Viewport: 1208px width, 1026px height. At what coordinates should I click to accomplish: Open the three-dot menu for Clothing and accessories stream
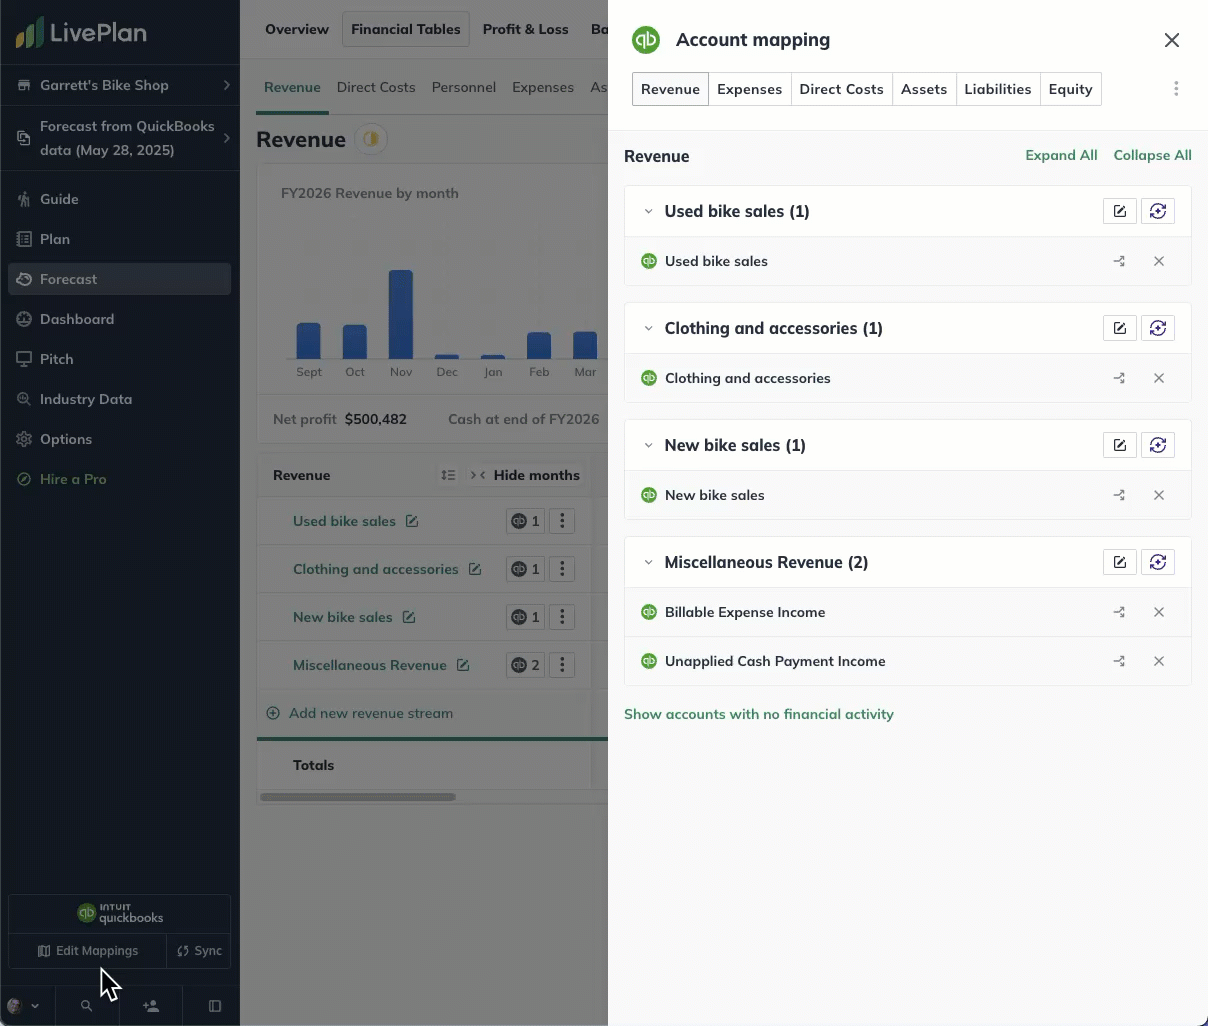pyautogui.click(x=562, y=569)
